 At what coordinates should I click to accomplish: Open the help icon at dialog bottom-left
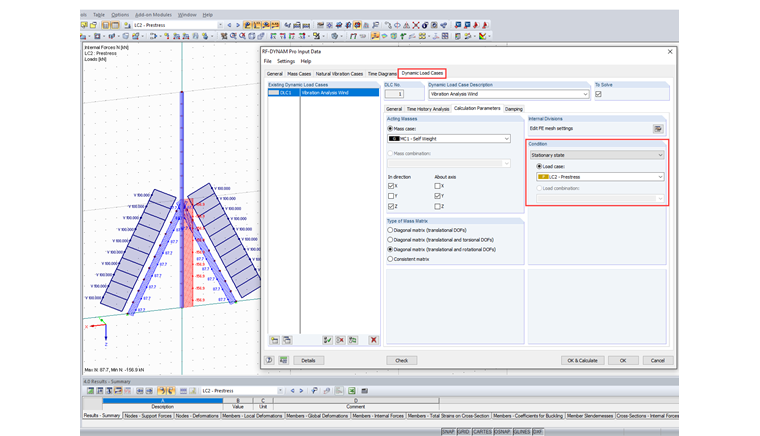pyautogui.click(x=270, y=360)
